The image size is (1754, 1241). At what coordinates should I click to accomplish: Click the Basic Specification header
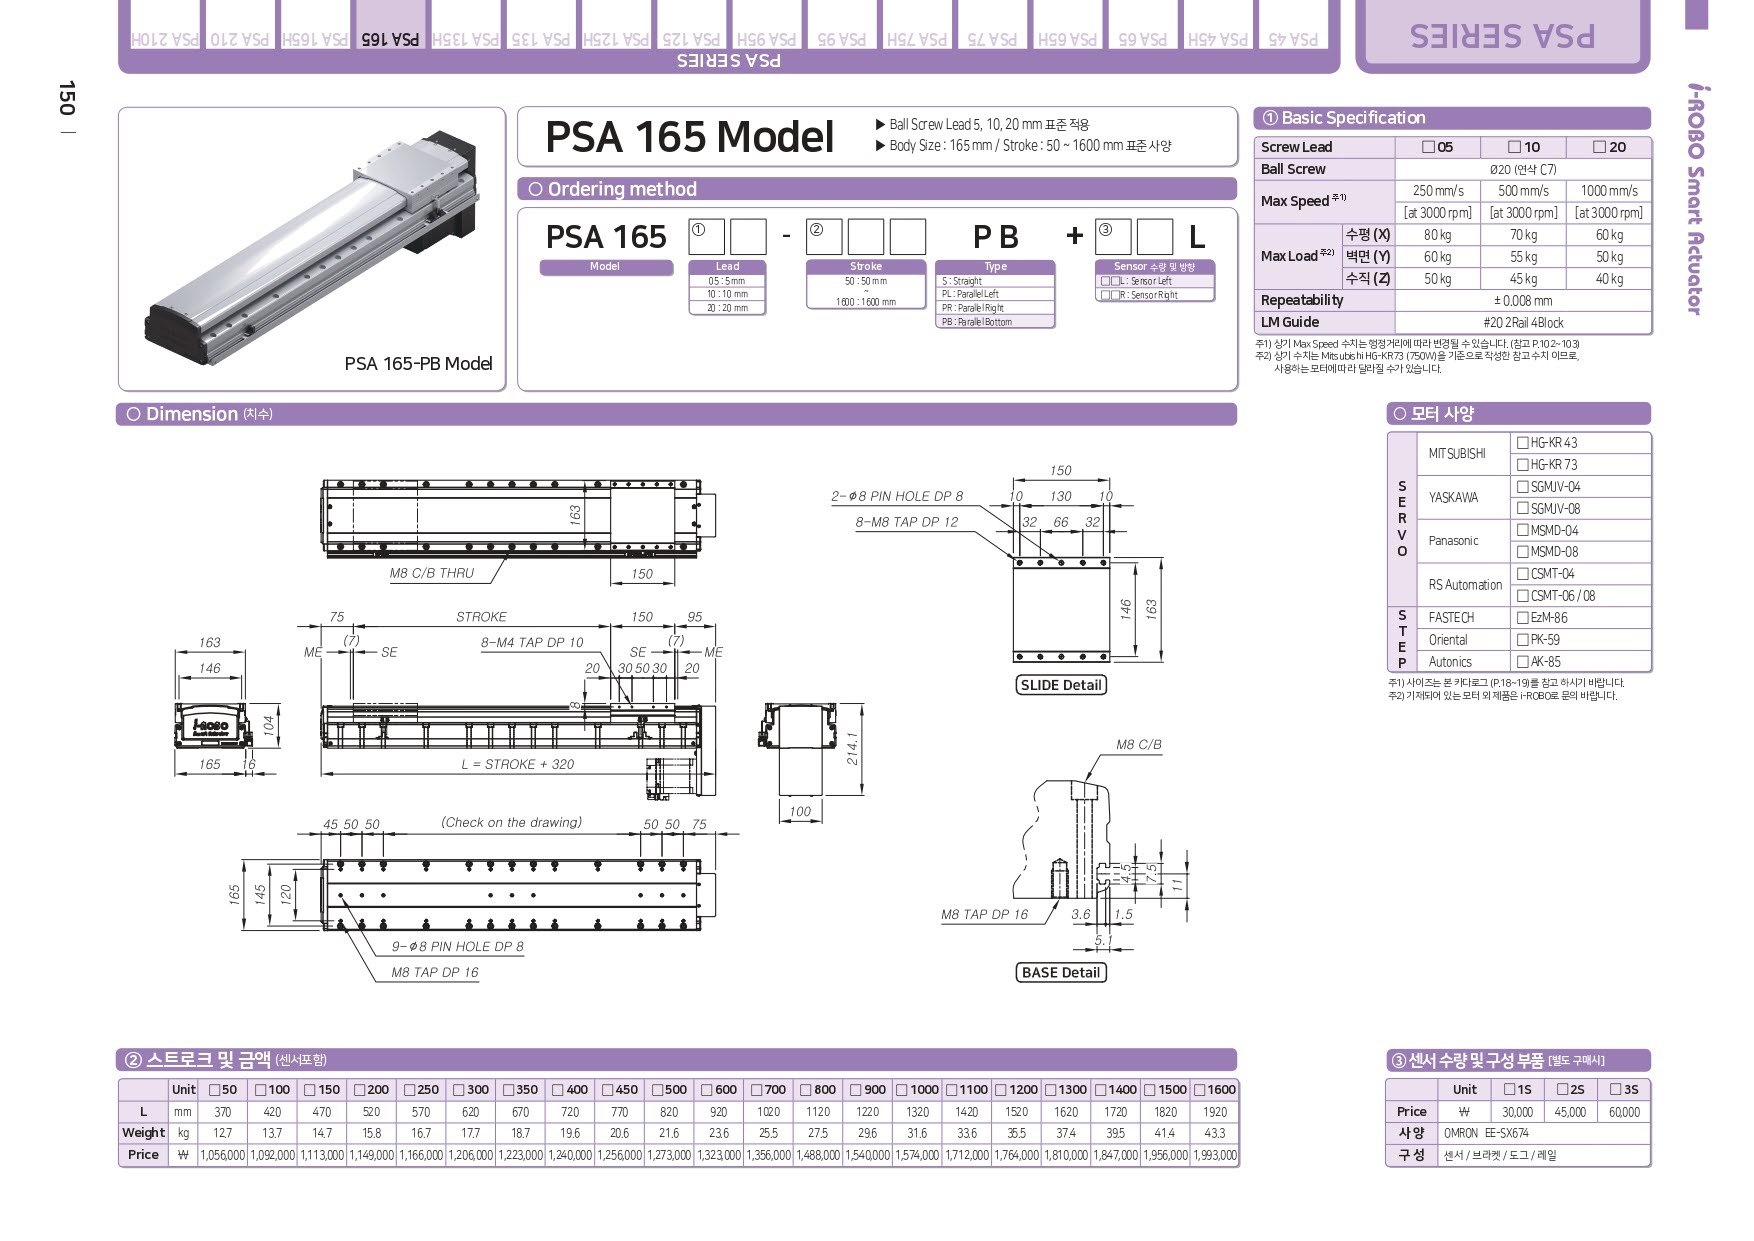click(1452, 118)
